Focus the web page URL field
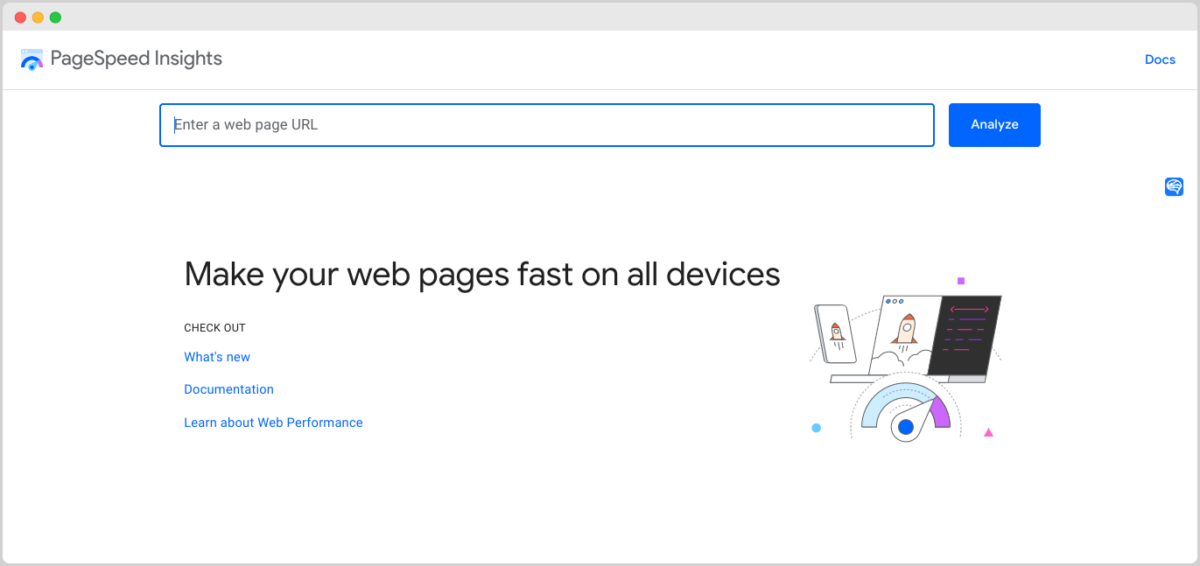 [x=547, y=125]
